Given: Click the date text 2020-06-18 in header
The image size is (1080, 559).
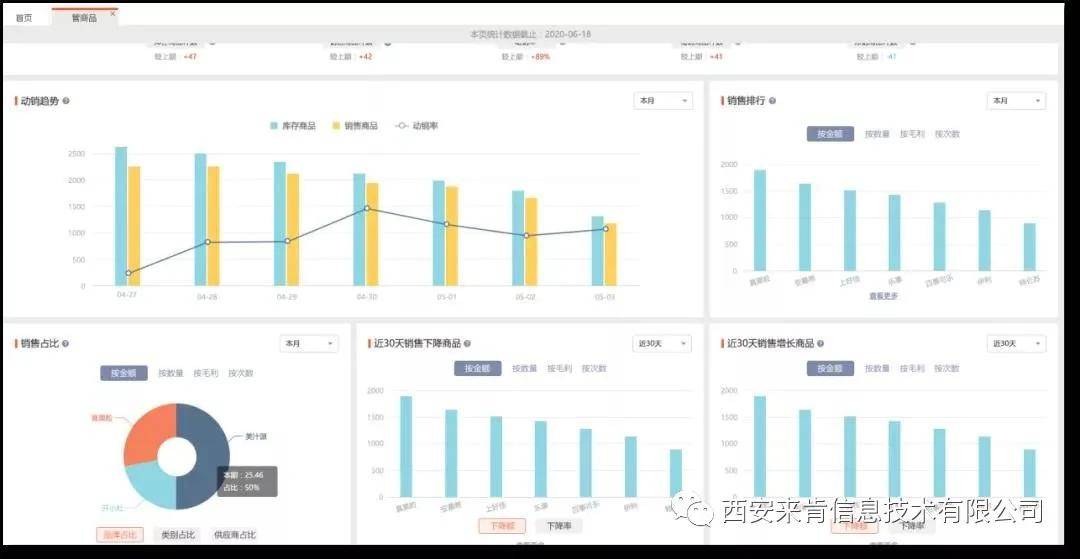Looking at the screenshot, I should pyautogui.click(x=568, y=34).
